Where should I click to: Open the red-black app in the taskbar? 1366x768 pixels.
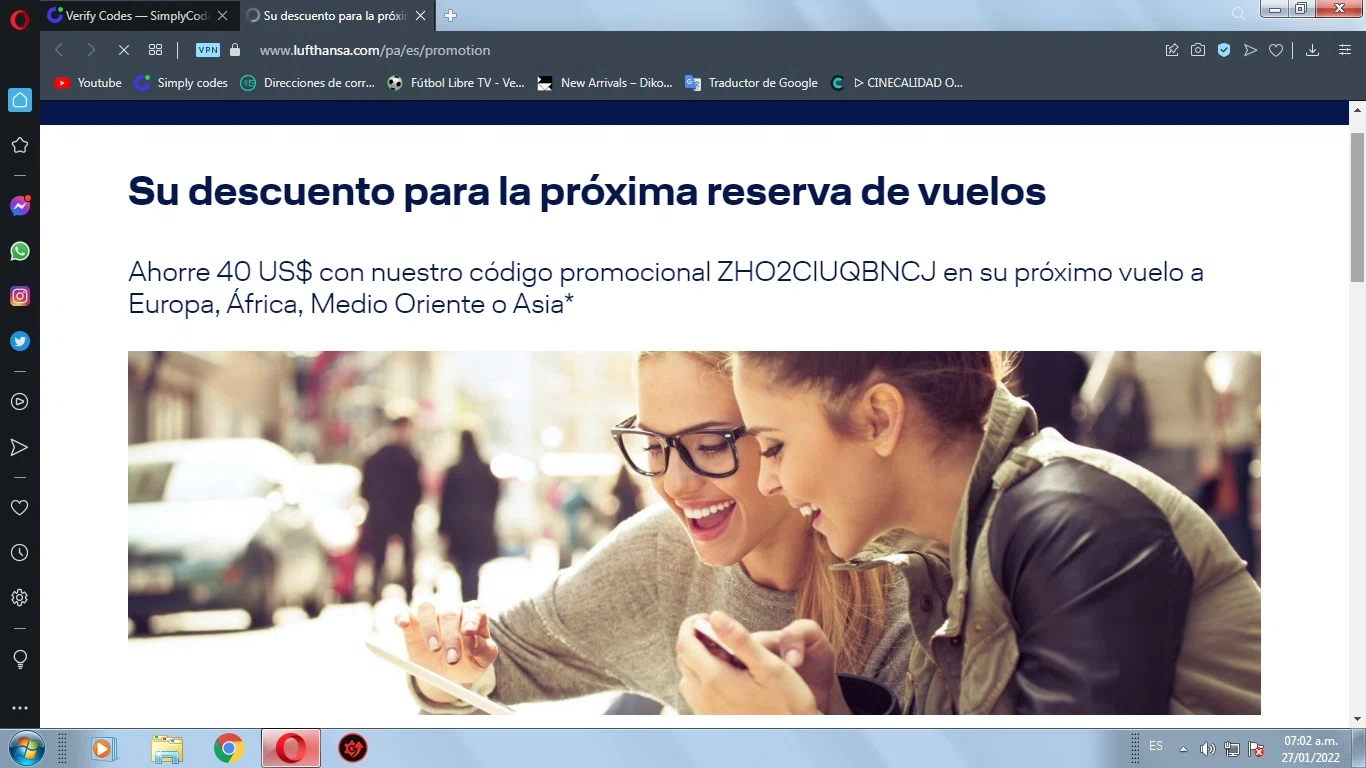(353, 748)
